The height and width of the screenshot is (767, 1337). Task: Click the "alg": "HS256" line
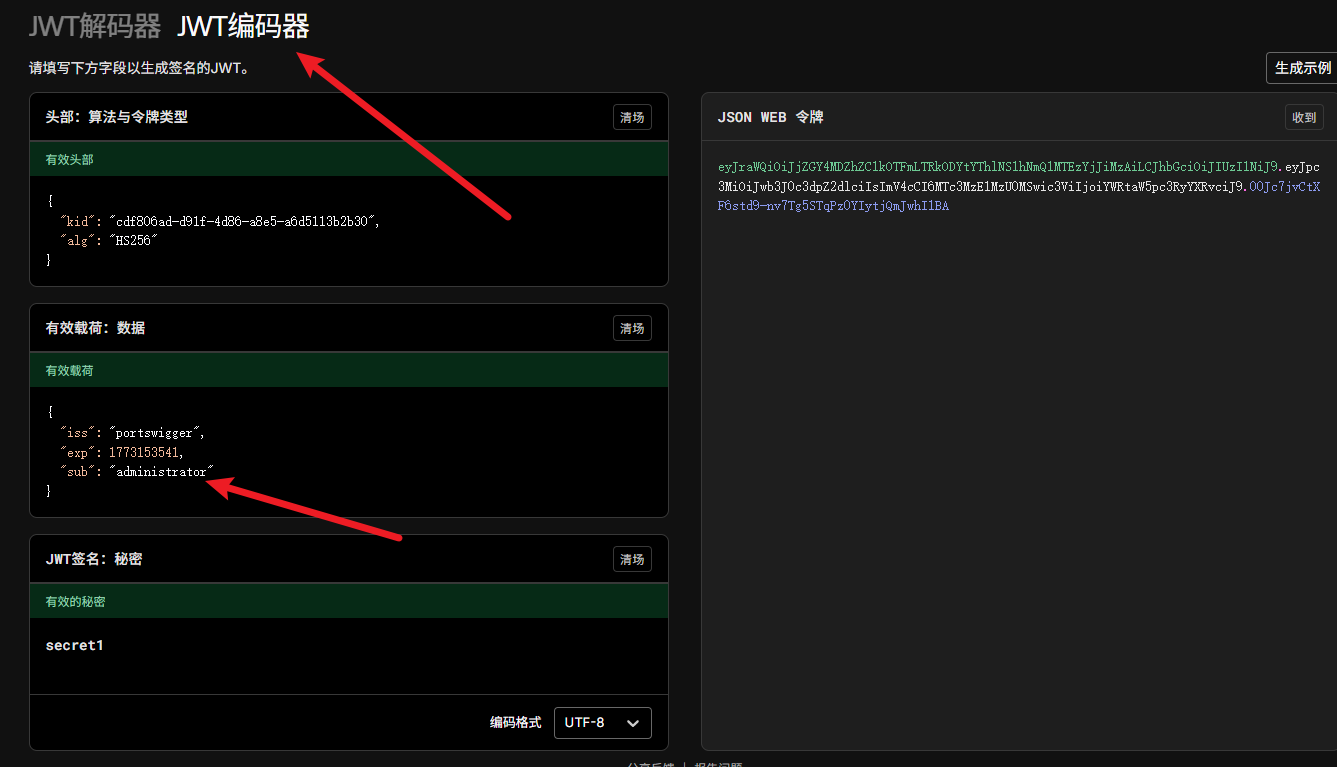(x=110, y=241)
